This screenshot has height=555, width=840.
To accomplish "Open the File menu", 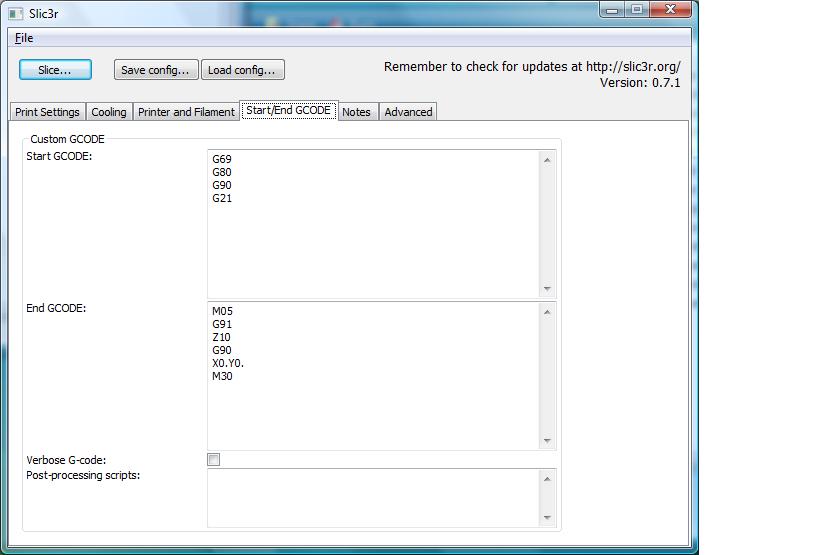I will [x=24, y=38].
